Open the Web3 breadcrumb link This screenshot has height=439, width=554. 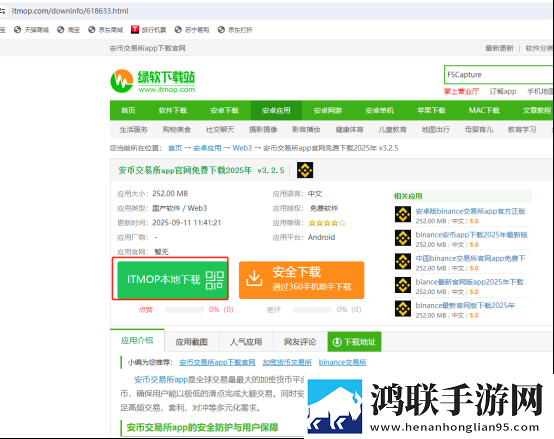[242, 148]
